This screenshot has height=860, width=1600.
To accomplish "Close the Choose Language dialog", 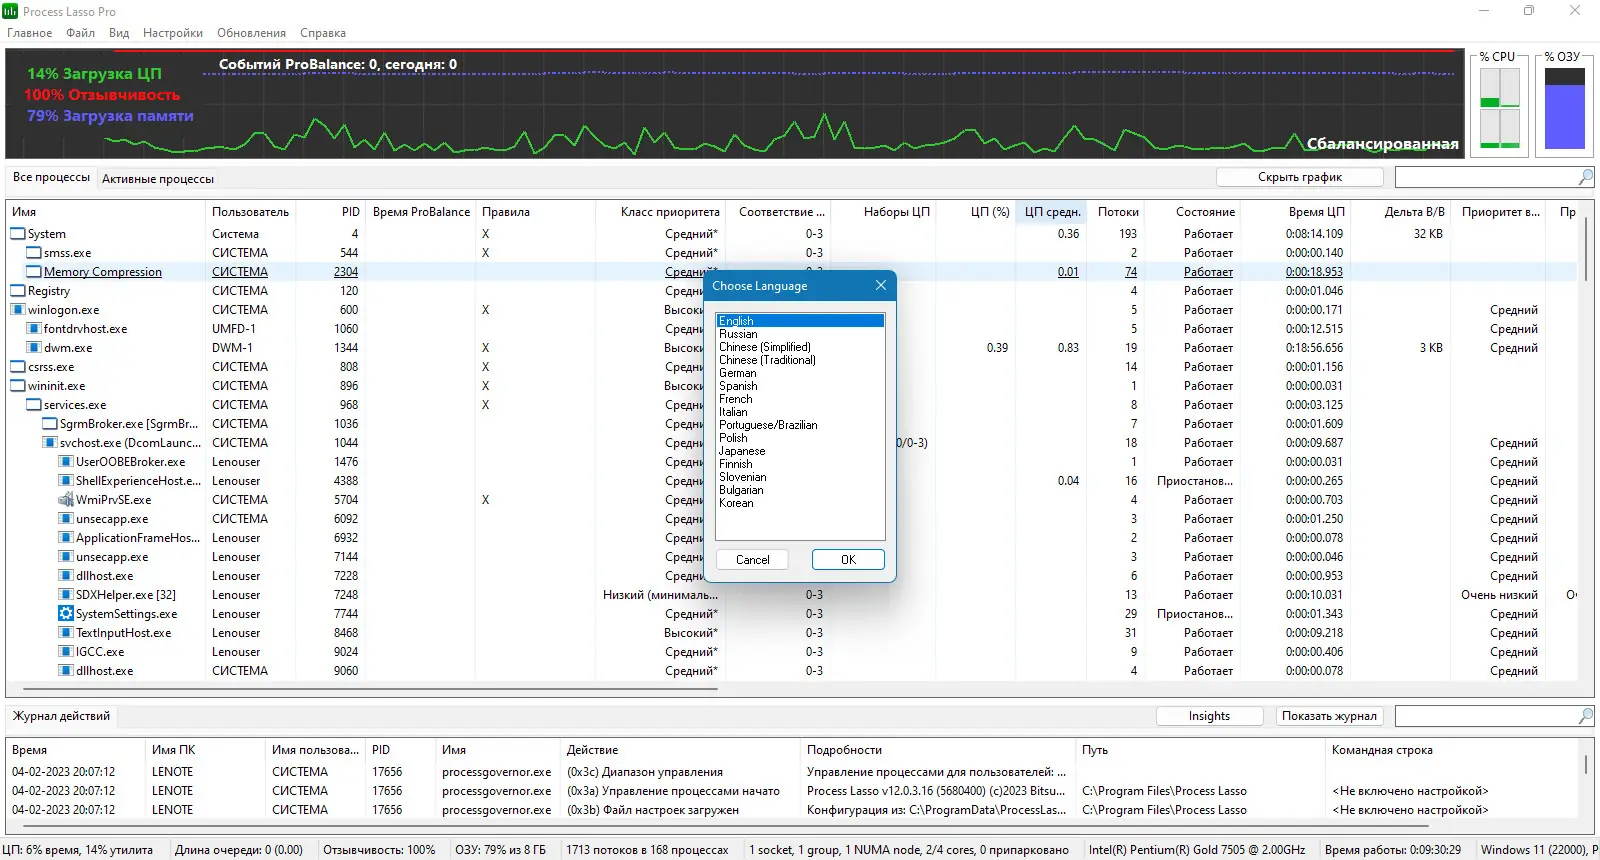I will click(881, 285).
